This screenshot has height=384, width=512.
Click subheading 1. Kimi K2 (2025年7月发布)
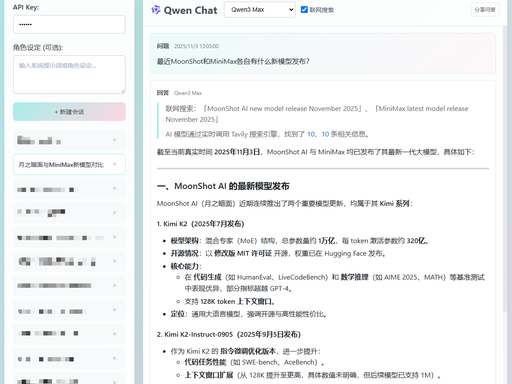[200, 224]
